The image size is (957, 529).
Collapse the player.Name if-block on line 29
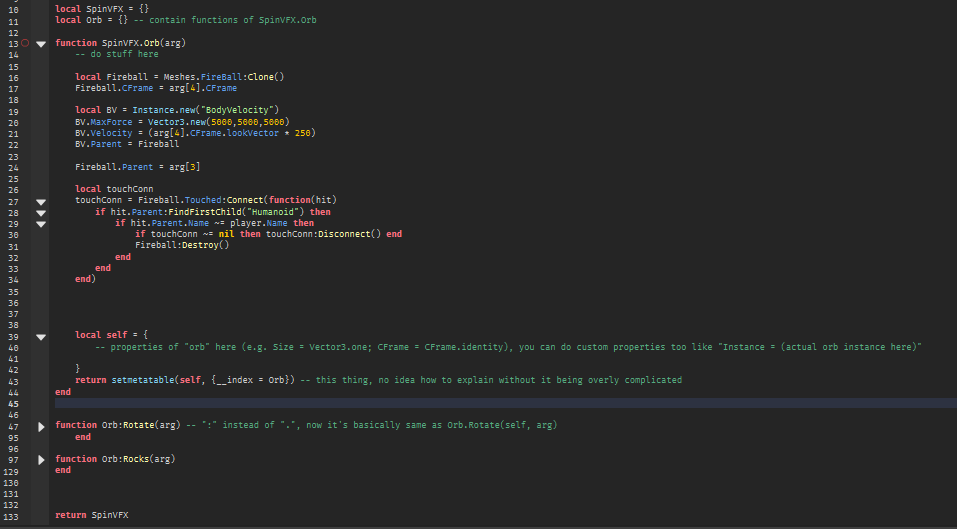pos(41,224)
